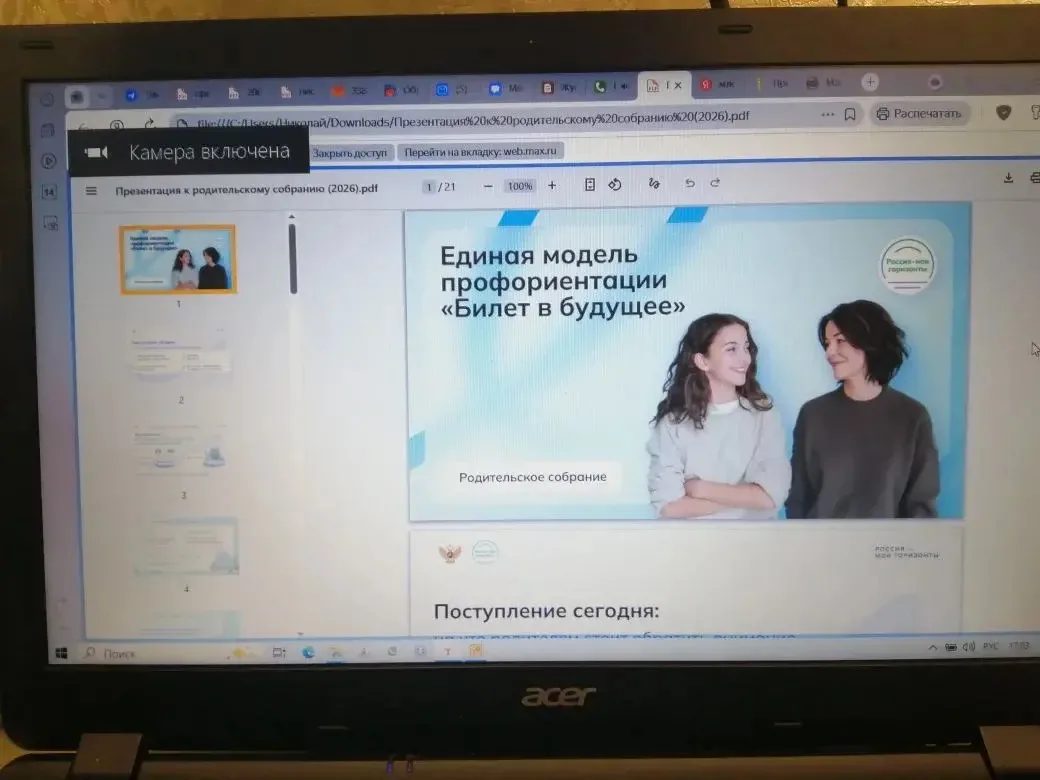
Task: Click the heading Поступление сегодня:
Action: 547,611
